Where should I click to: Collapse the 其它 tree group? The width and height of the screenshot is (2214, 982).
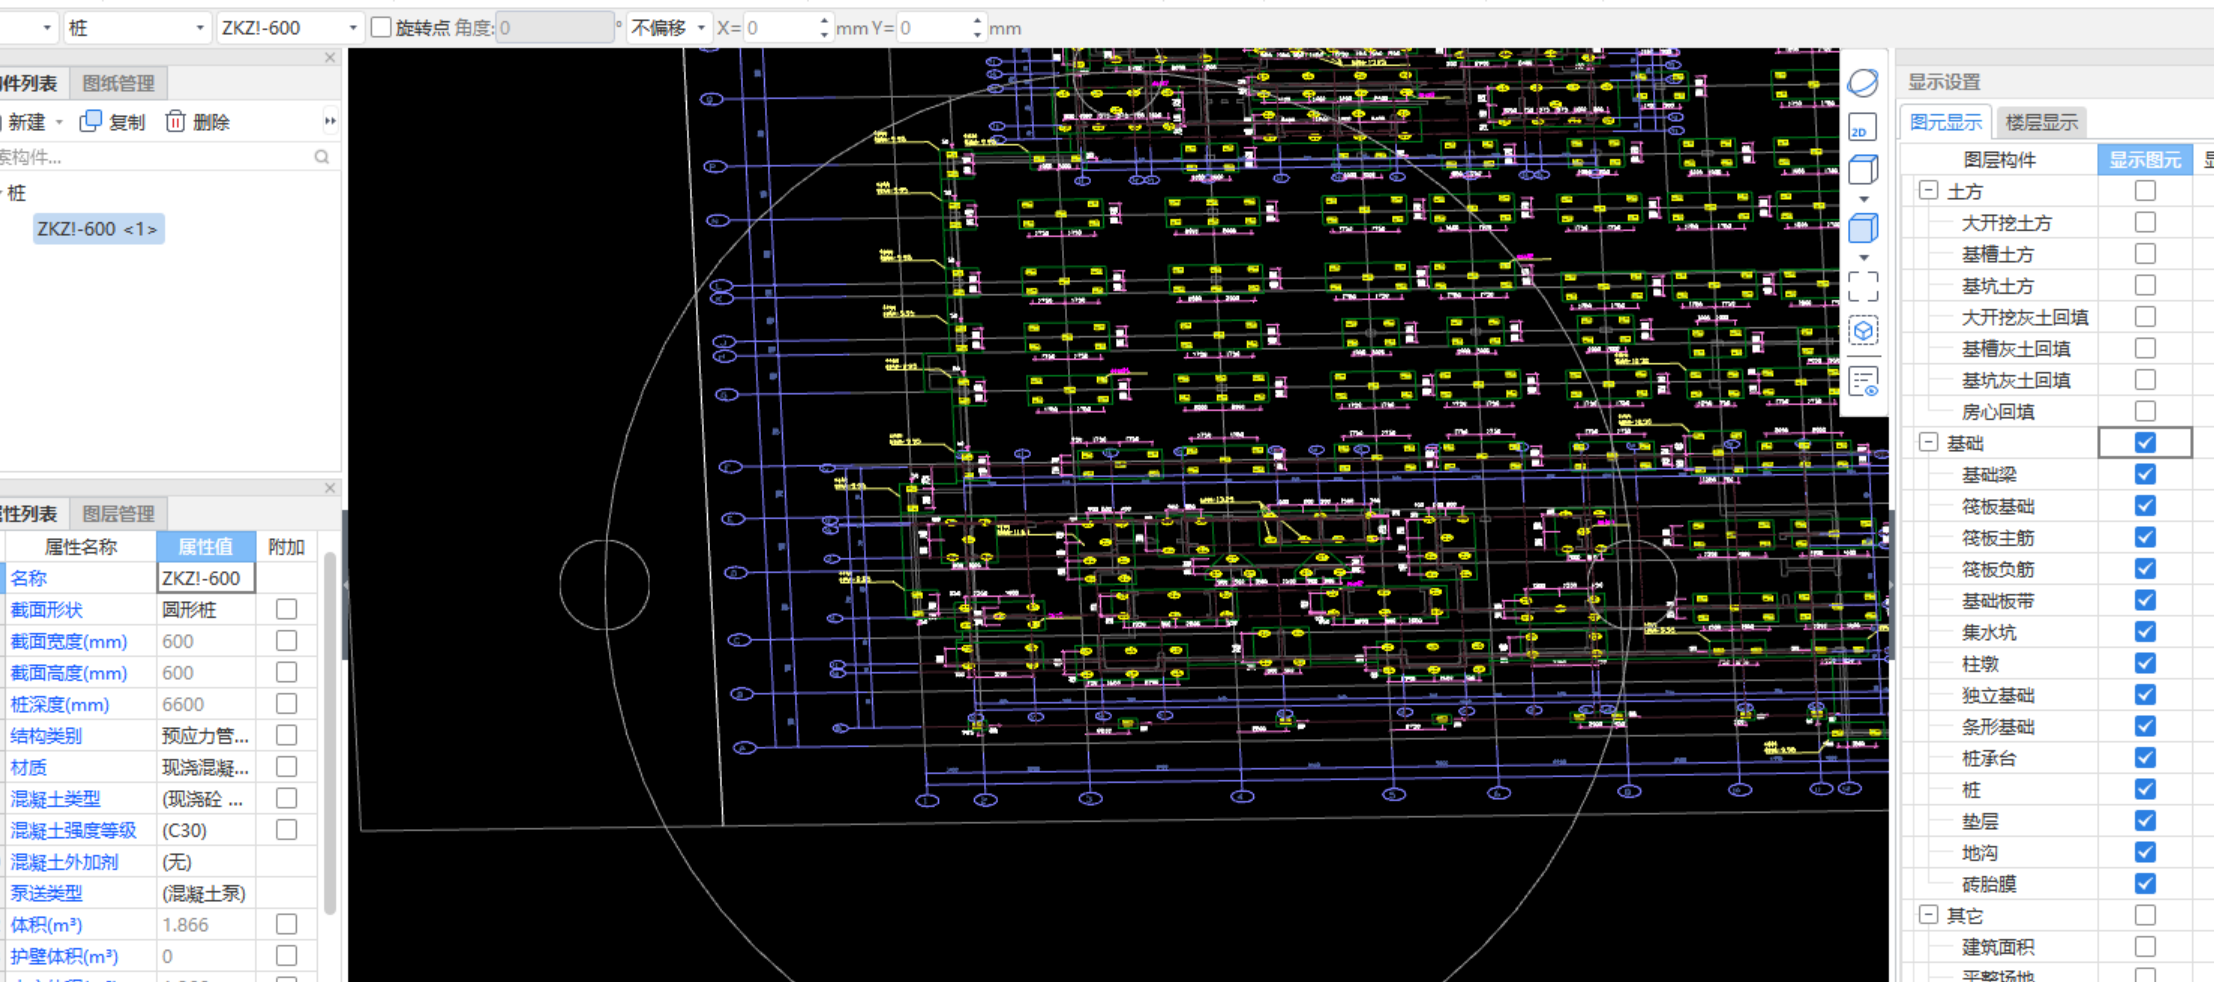pos(1929,915)
